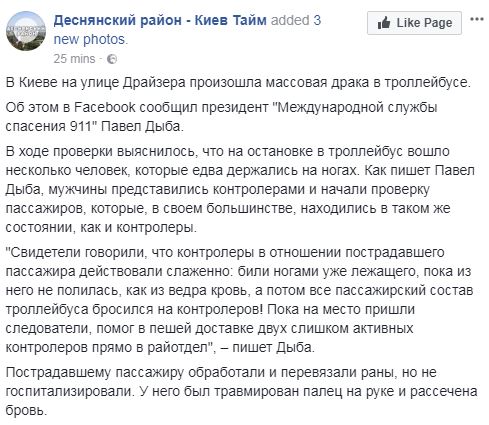Click the gray 'added 3' text

coord(296,20)
